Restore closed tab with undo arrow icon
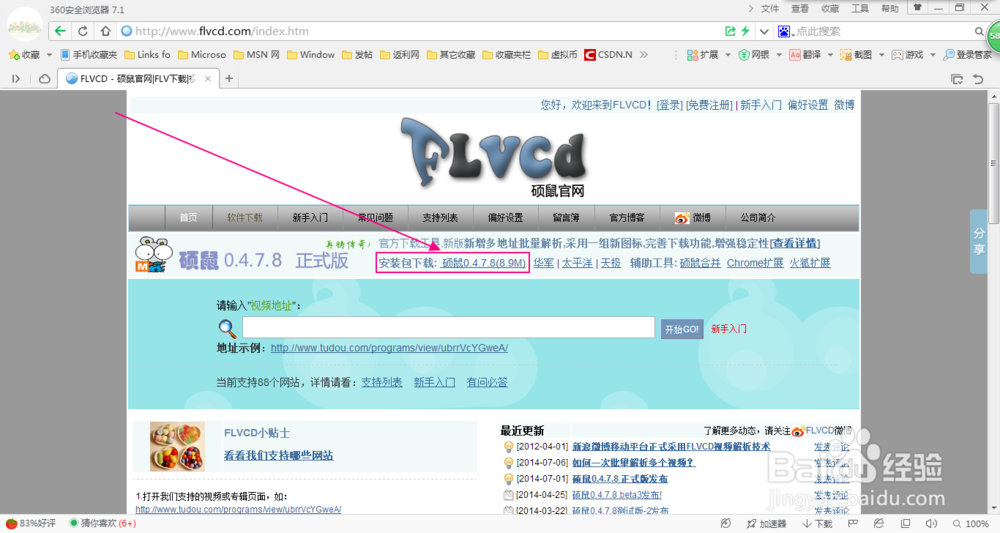 978,78
